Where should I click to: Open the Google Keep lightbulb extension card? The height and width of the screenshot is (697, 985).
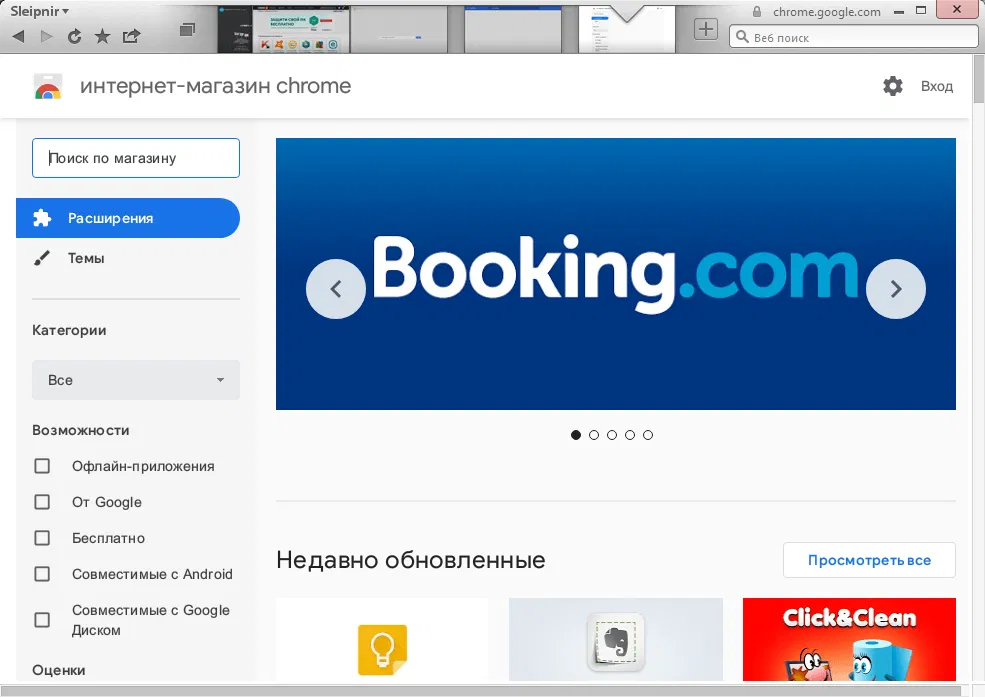382,639
